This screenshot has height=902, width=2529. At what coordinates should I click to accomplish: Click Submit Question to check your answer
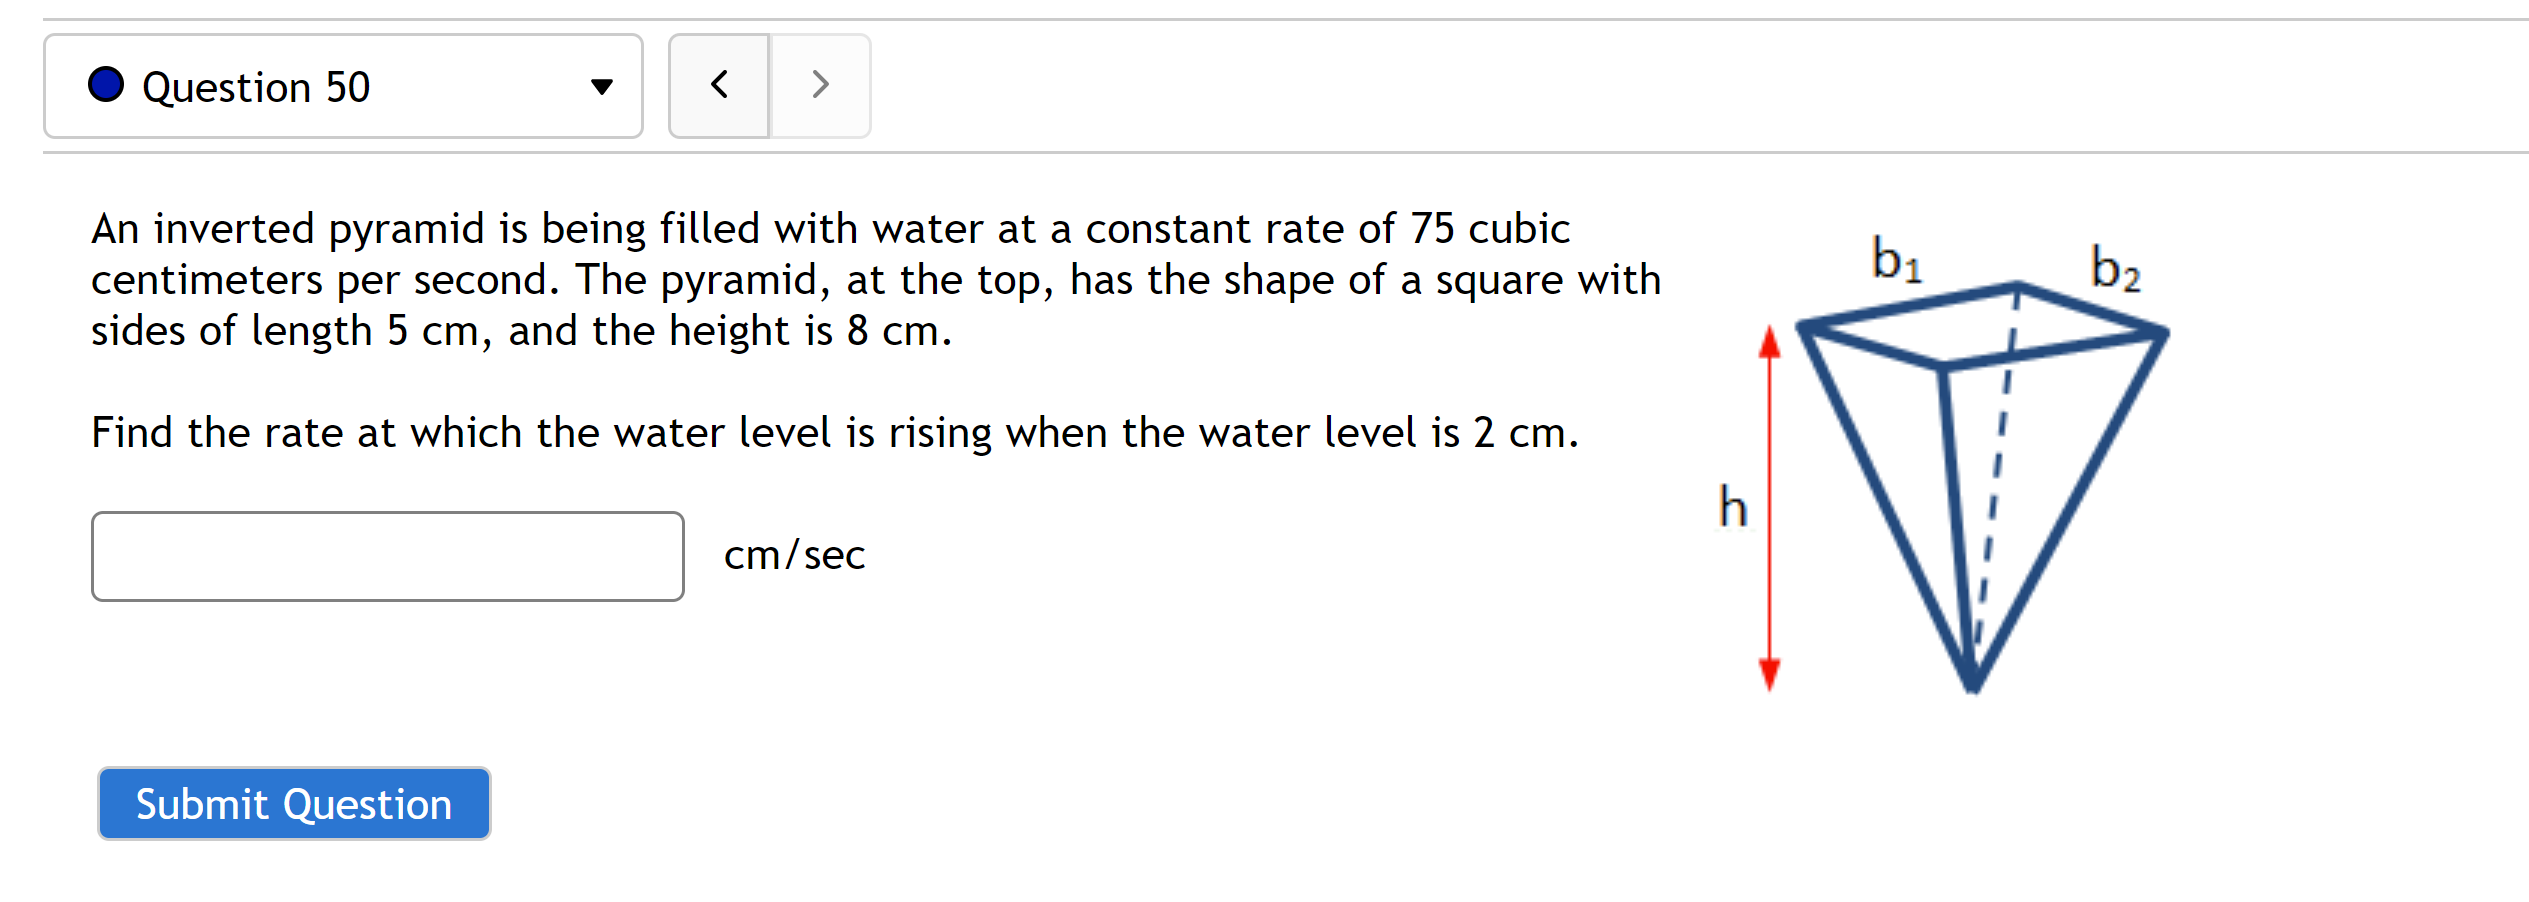[294, 803]
